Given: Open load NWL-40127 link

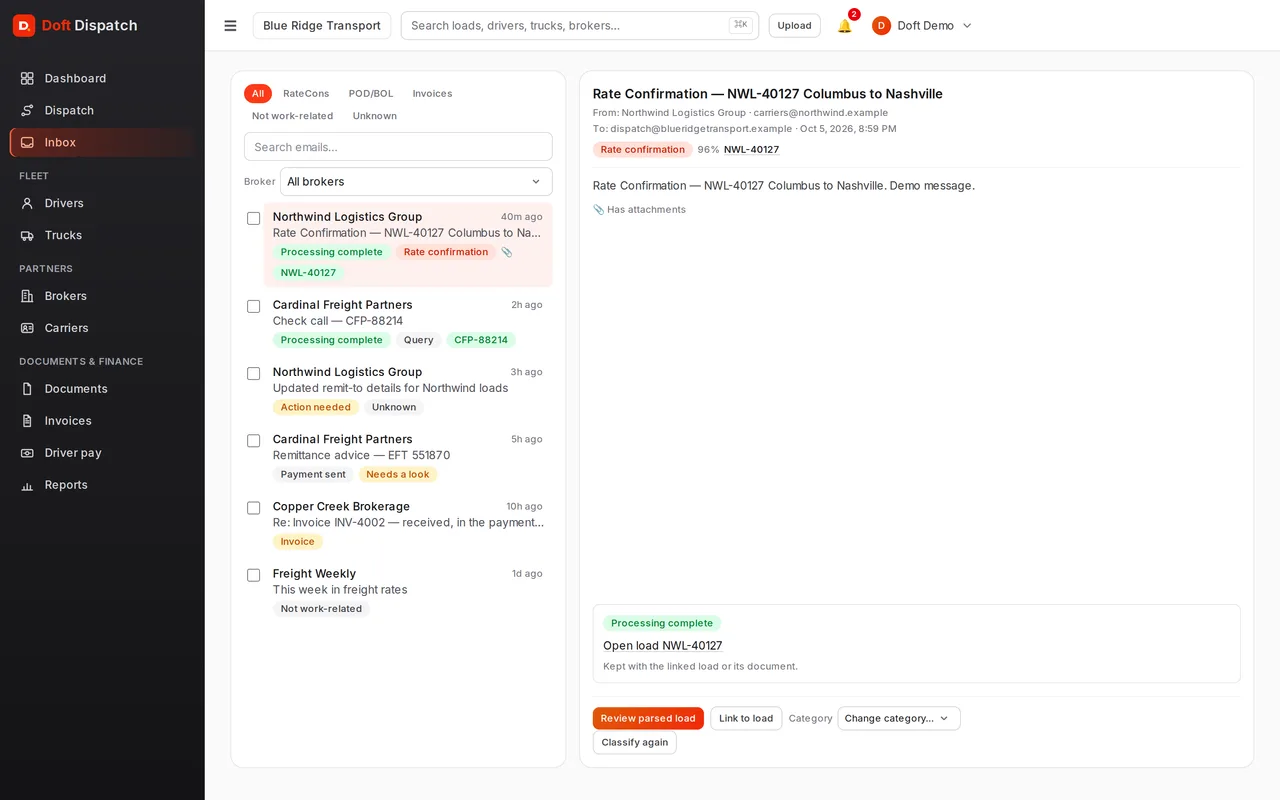Looking at the screenshot, I should point(662,646).
